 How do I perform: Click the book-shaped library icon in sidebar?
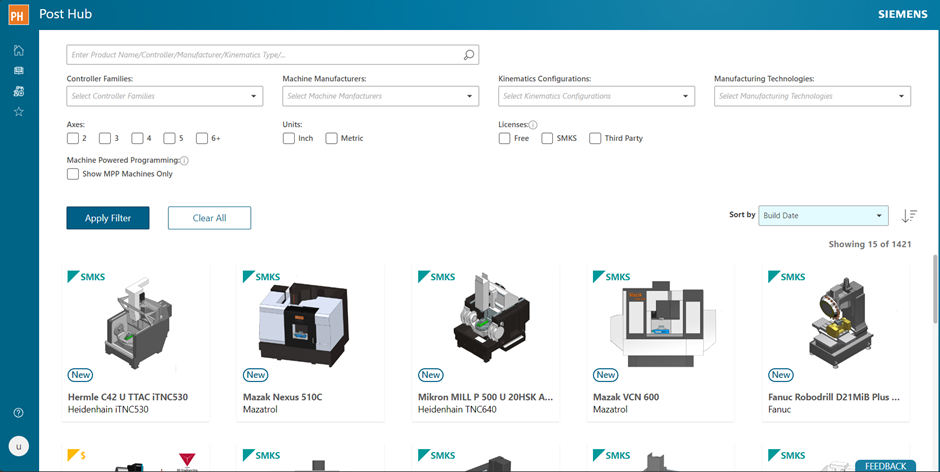click(x=19, y=71)
